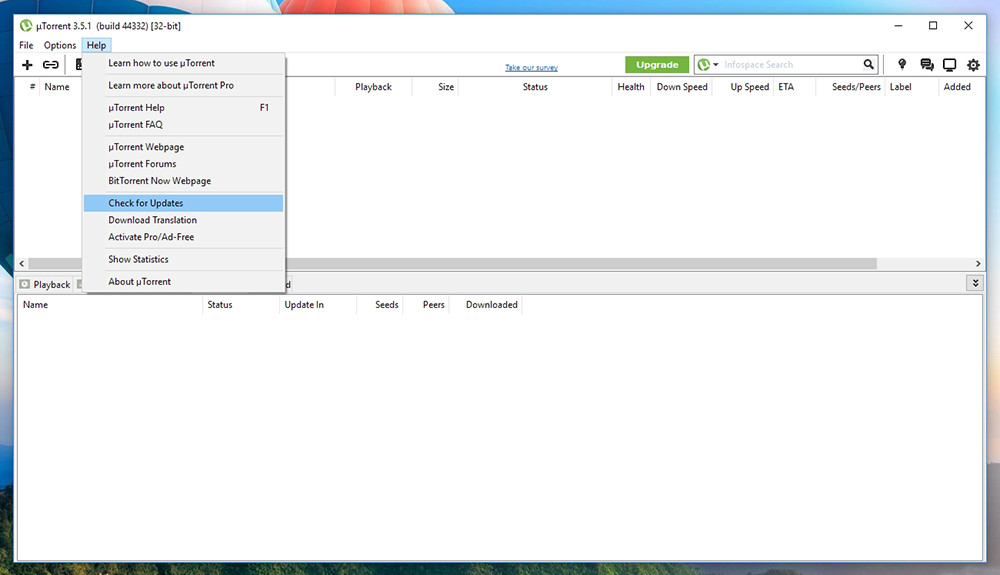Viewport: 1000px width, 575px height.
Task: Click the green Upgrade button
Action: [x=657, y=64]
